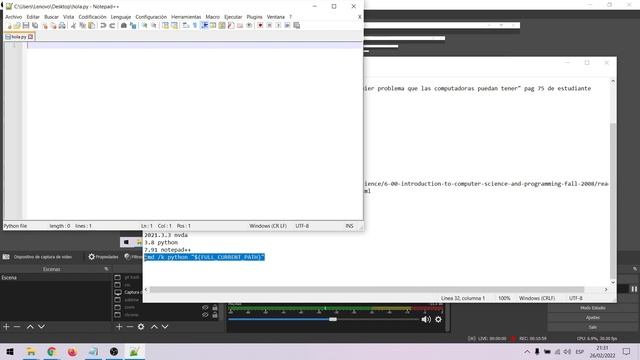
Task: Toggle the lock of the bottom OBS source
Action: click(215, 315)
